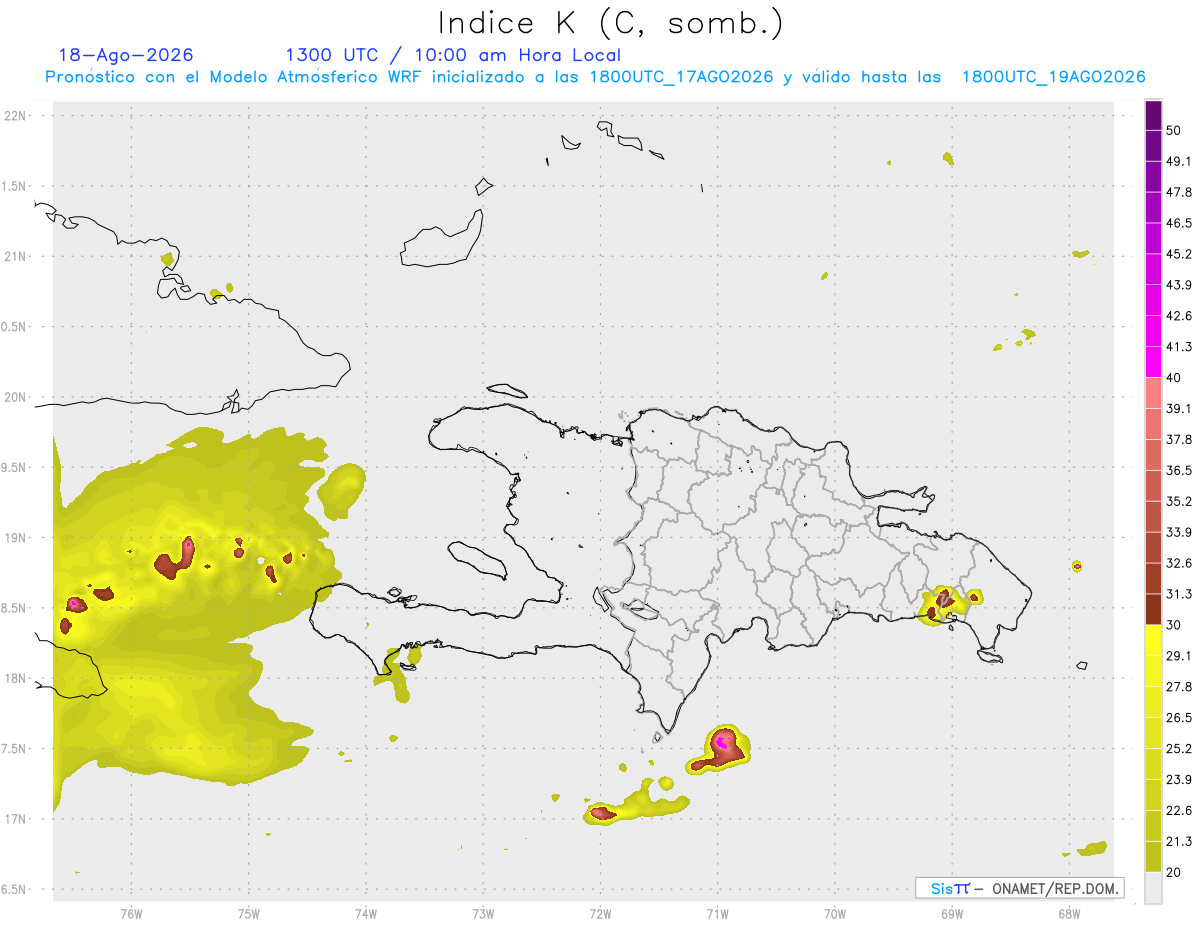This screenshot has height=927, width=1200.
Task: Click the 19N latitude label
Action: 17,538
